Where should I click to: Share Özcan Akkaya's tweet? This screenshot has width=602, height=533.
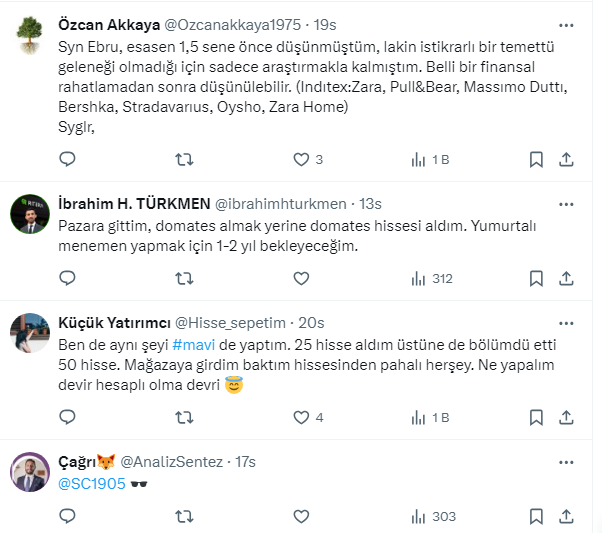(565, 159)
